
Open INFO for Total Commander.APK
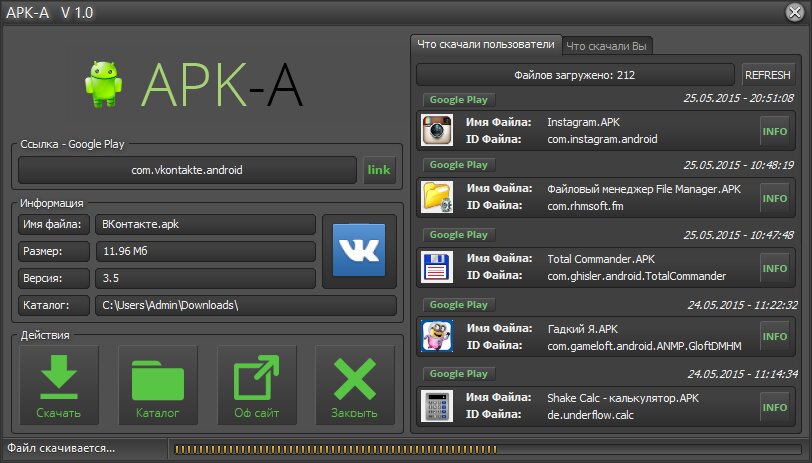[775, 268]
